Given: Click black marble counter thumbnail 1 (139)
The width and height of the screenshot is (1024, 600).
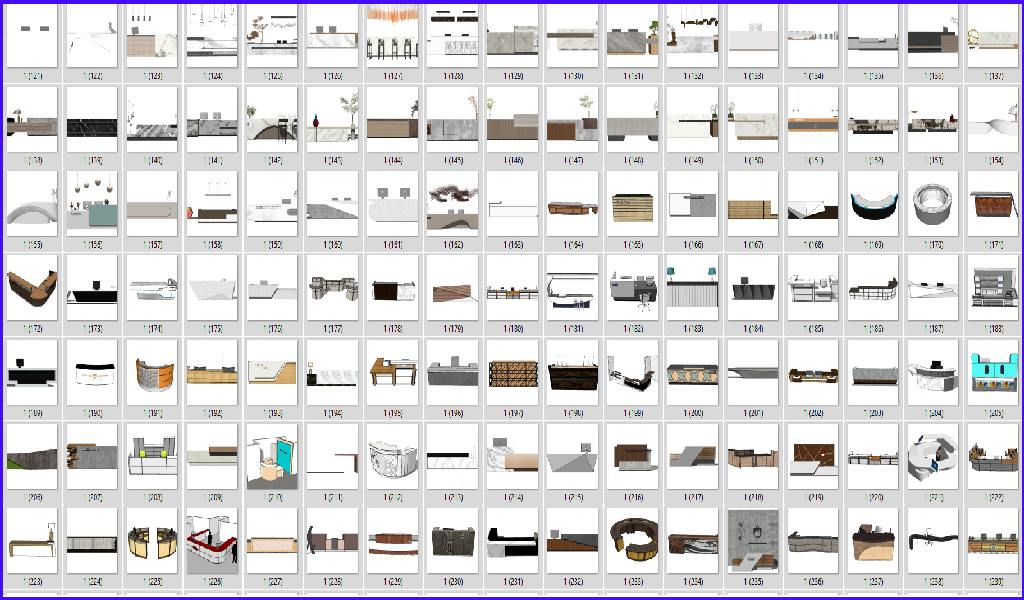Looking at the screenshot, I should coord(91,120).
